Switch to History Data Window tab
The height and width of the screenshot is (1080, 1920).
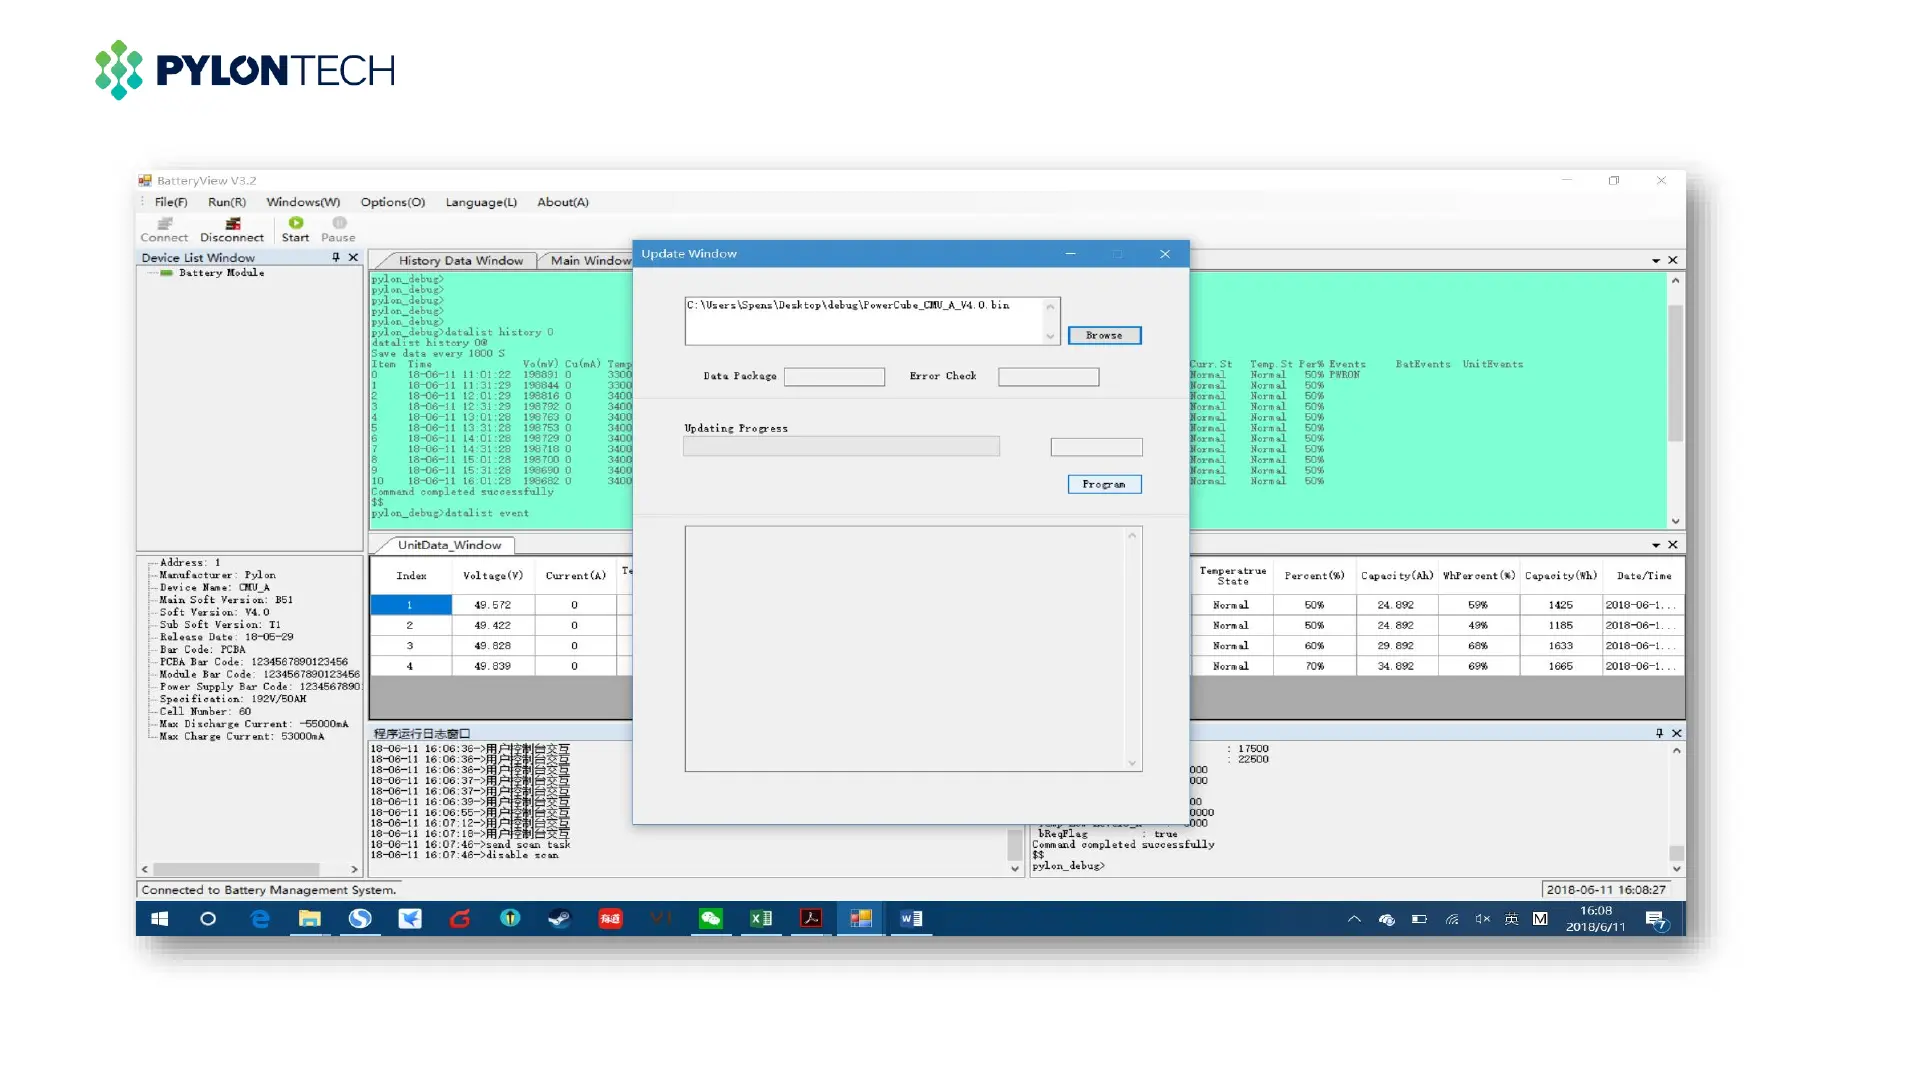click(x=460, y=260)
